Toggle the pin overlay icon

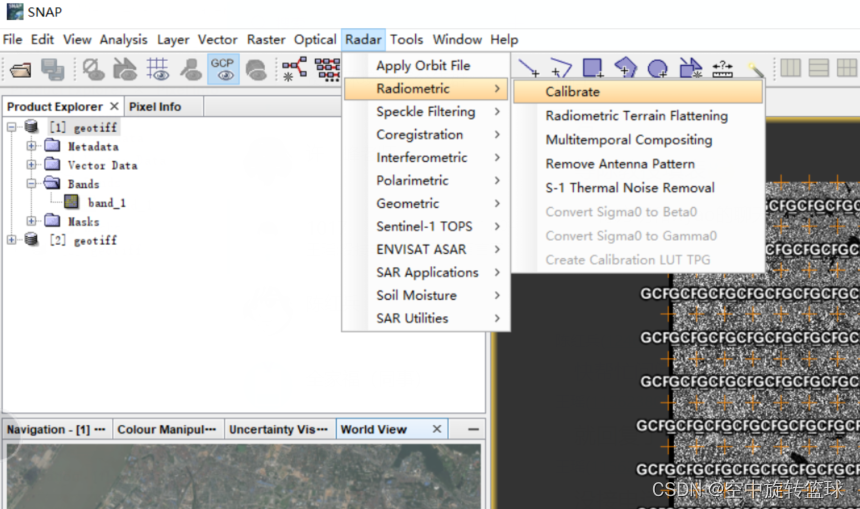(191, 70)
